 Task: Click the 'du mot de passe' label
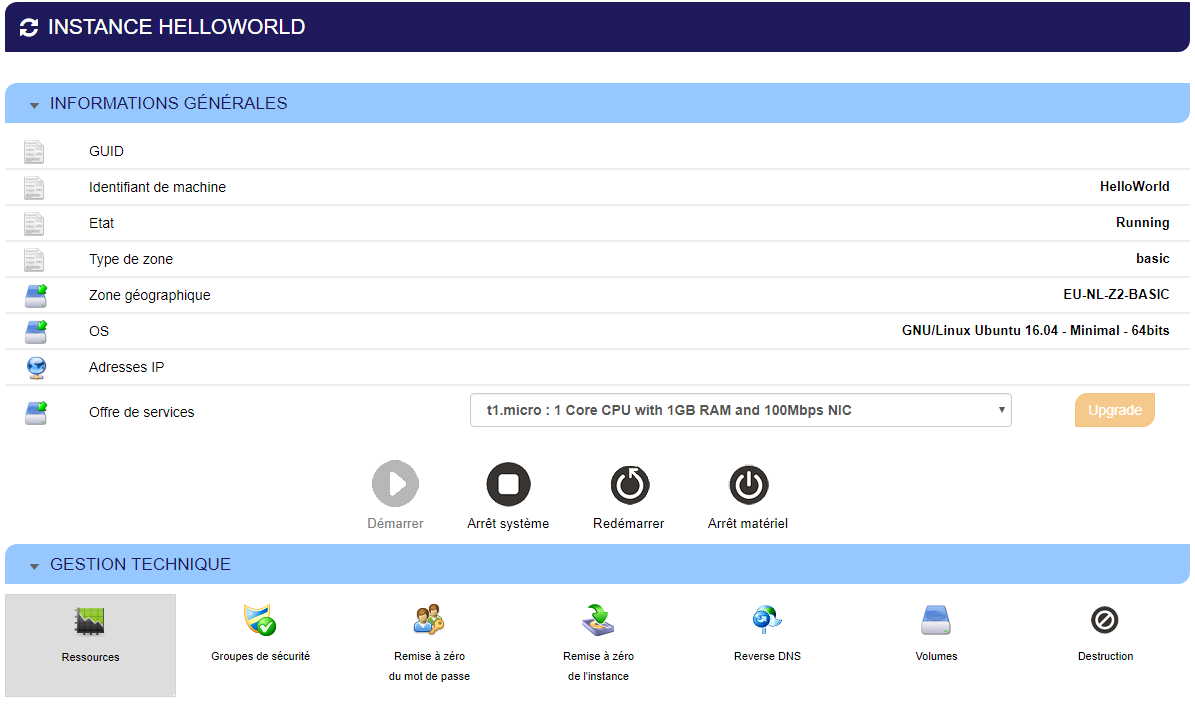pyautogui.click(x=429, y=676)
